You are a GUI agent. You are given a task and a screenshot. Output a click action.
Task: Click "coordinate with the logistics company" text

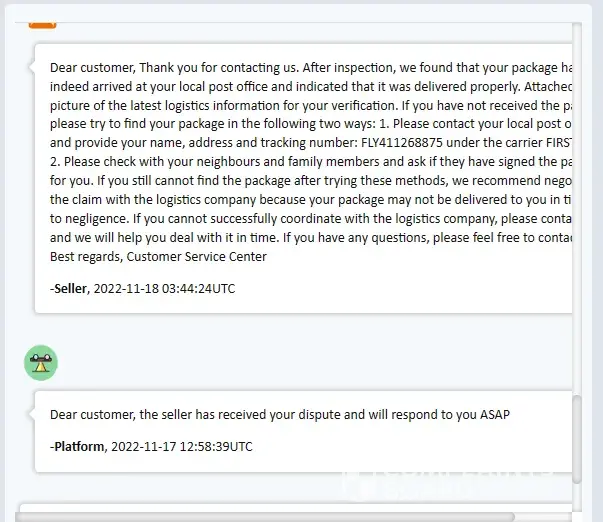pyautogui.click(x=340, y=218)
